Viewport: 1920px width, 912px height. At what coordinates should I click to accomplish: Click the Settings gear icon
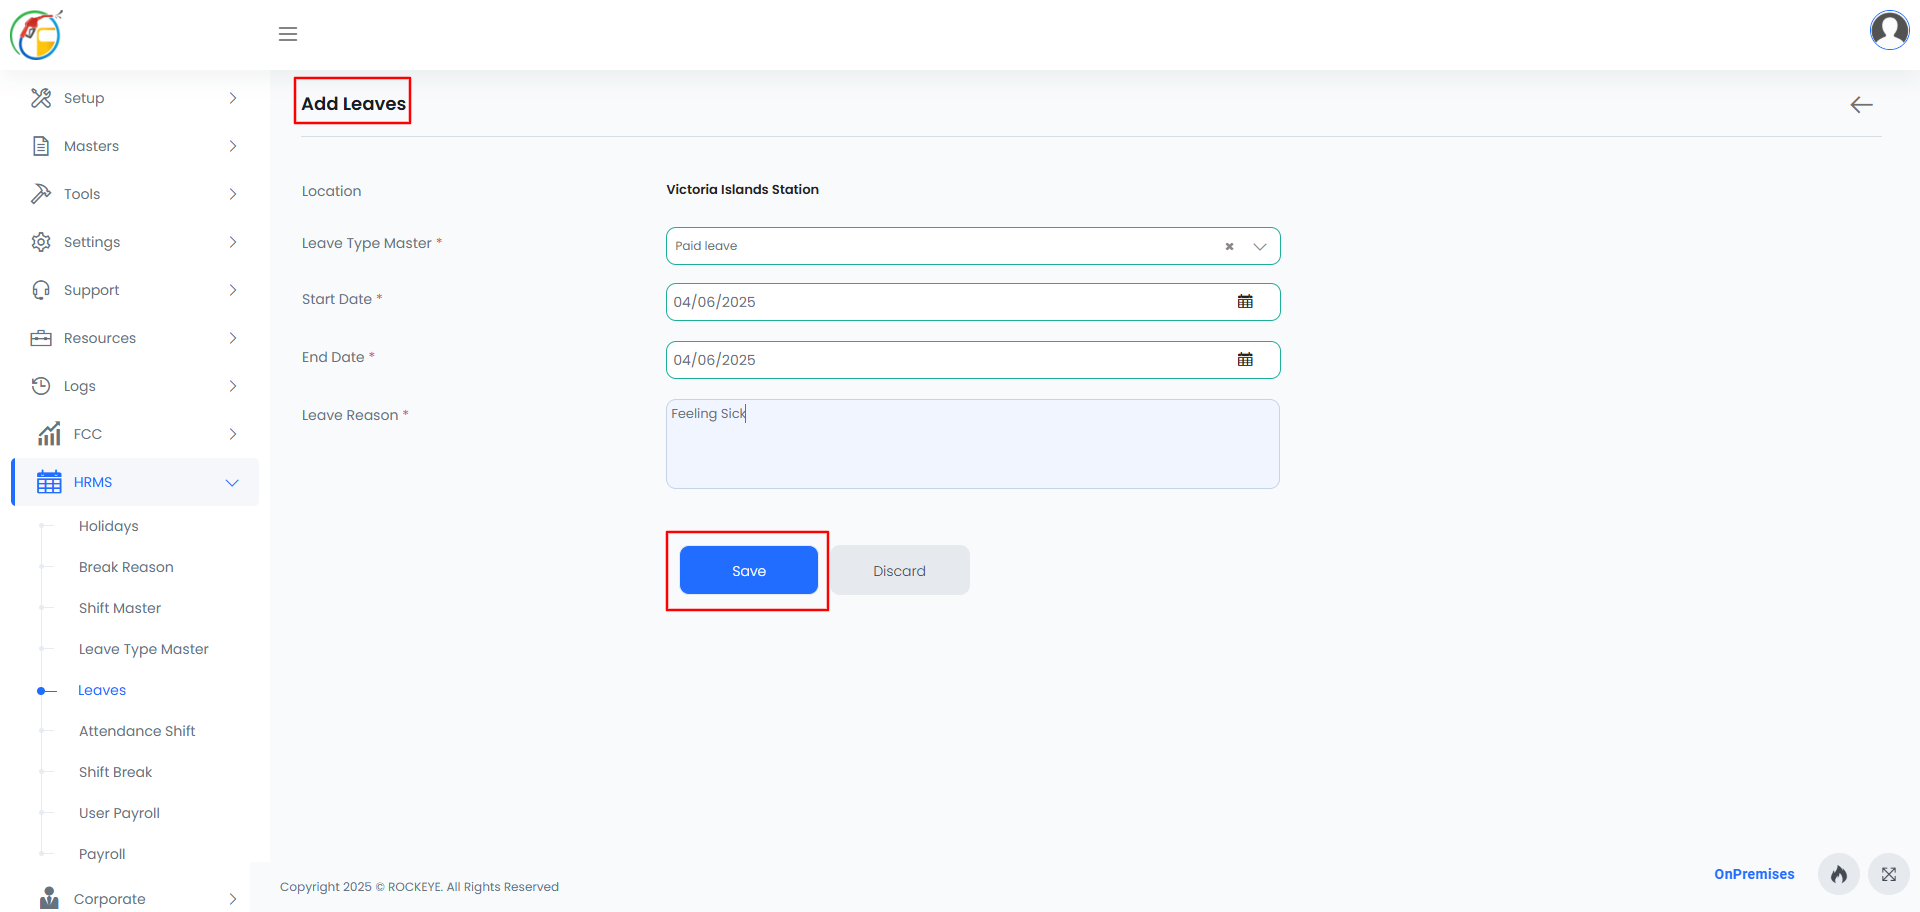(x=41, y=242)
